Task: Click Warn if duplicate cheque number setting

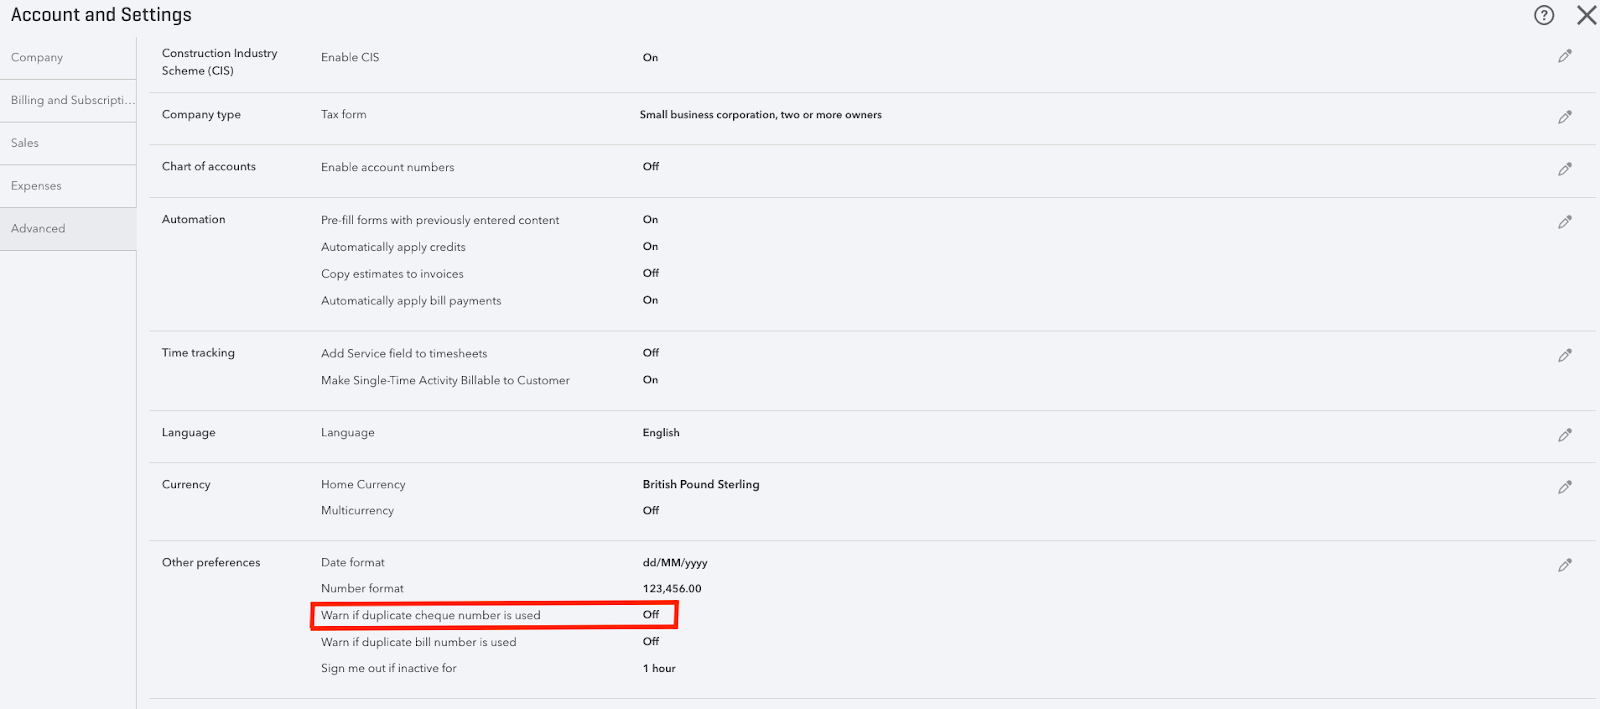Action: click(x=431, y=616)
